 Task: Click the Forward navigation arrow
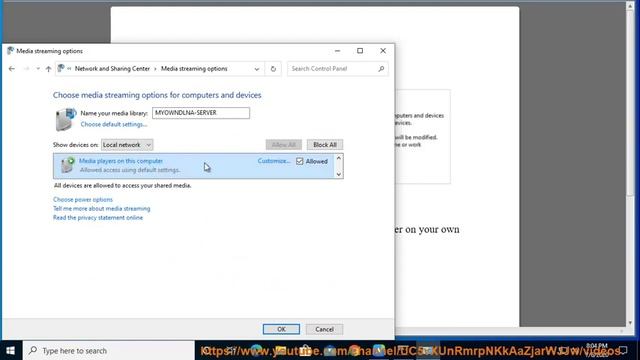(26, 69)
